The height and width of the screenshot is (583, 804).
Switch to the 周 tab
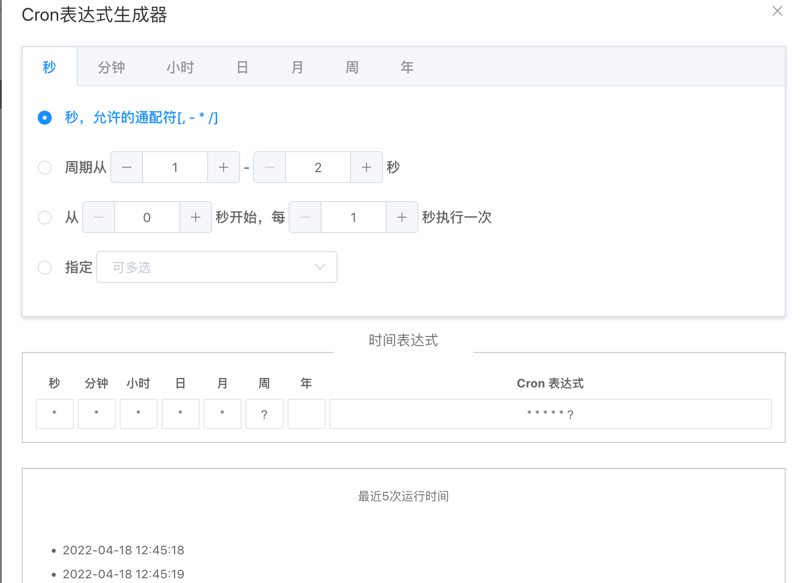pos(351,67)
